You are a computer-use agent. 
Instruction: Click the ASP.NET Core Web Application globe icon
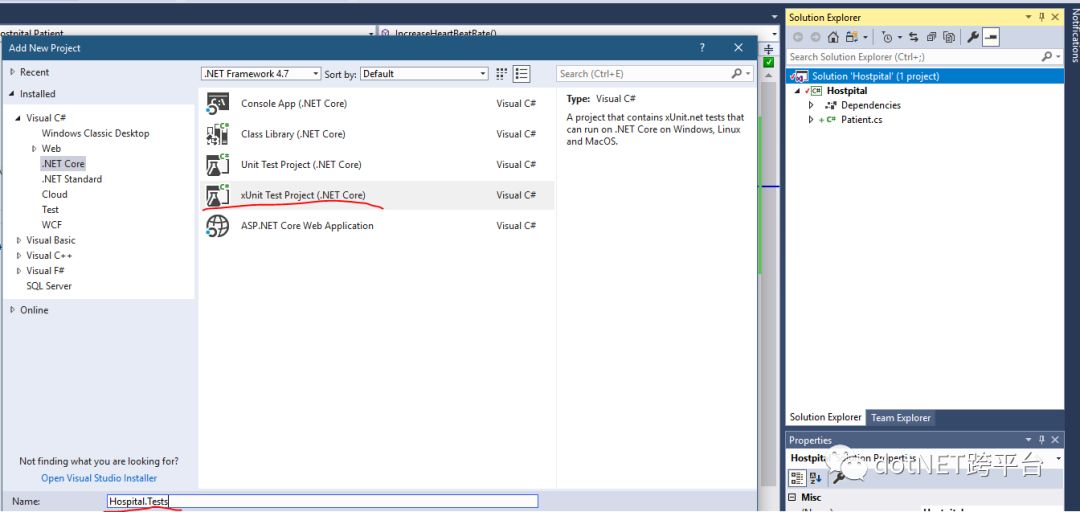click(x=218, y=225)
